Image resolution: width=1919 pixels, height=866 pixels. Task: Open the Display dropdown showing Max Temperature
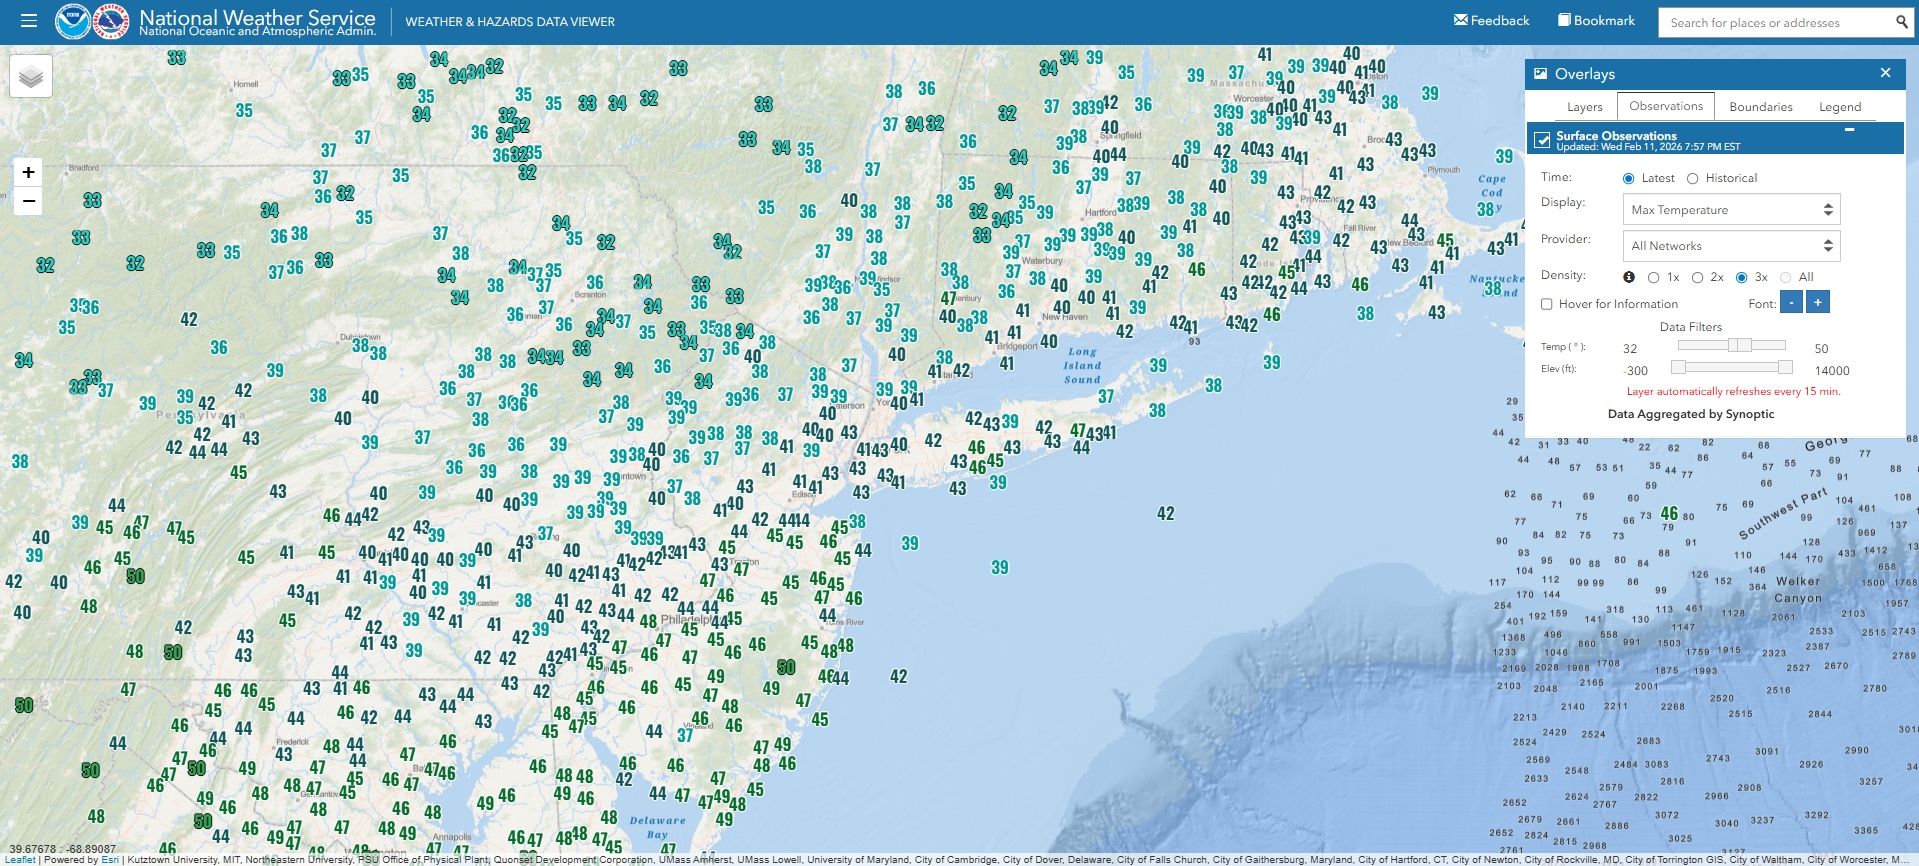[x=1730, y=210]
